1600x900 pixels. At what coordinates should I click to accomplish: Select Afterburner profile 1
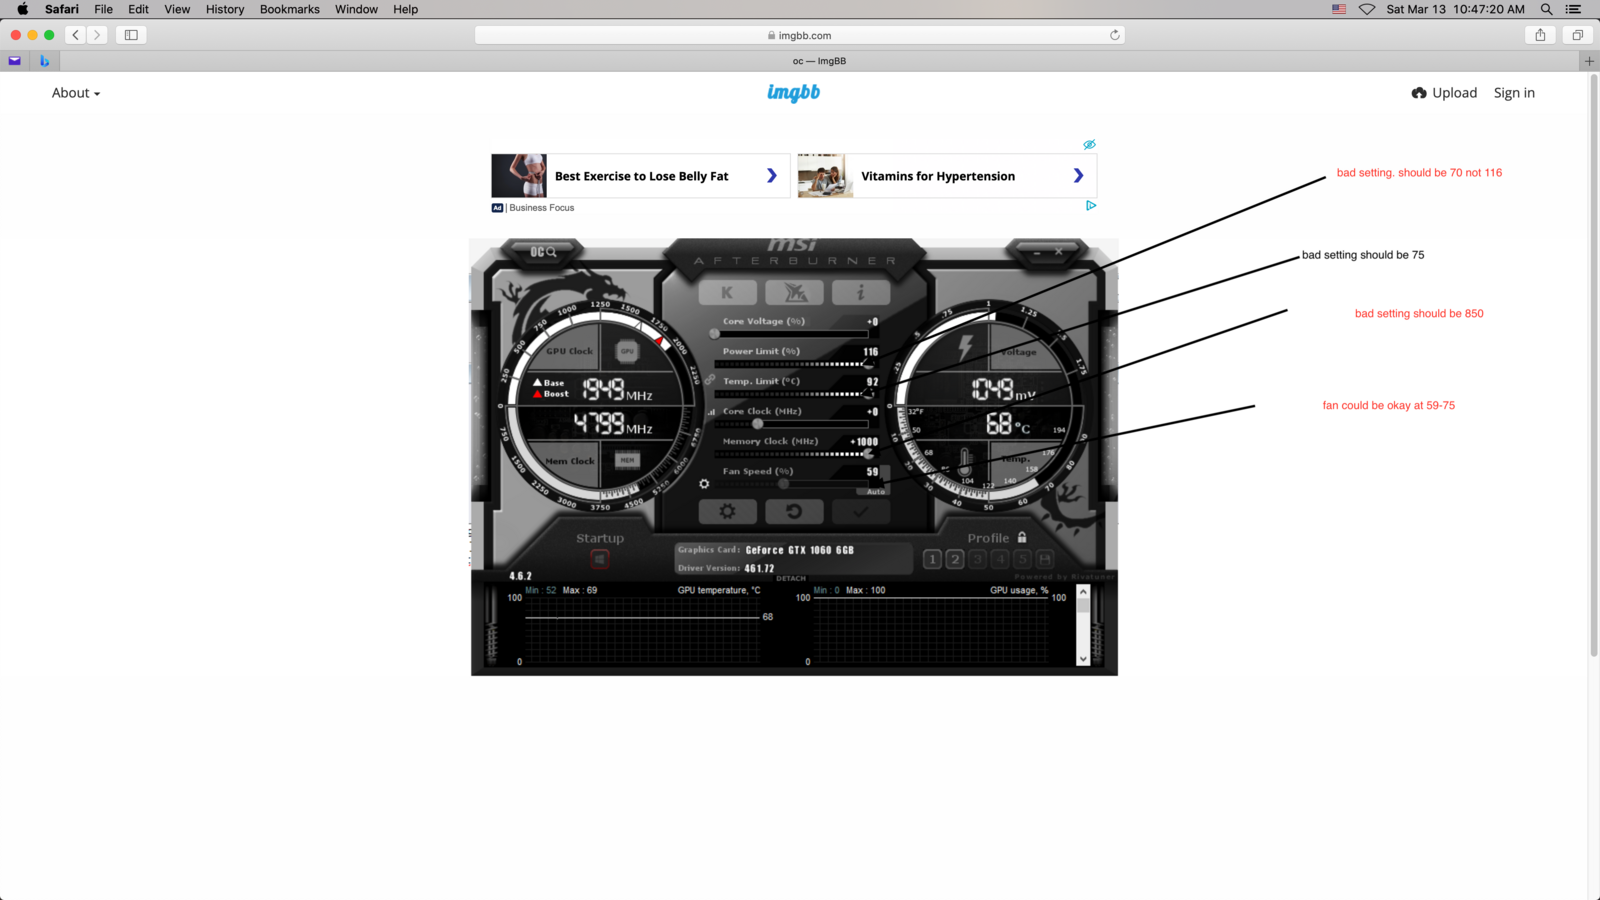coord(932,559)
